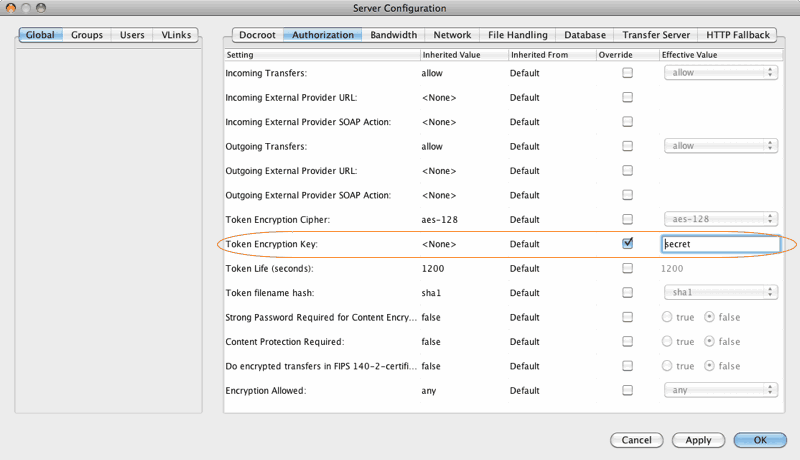Open the Bandwidth settings tab
800x460 pixels.
pos(393,35)
